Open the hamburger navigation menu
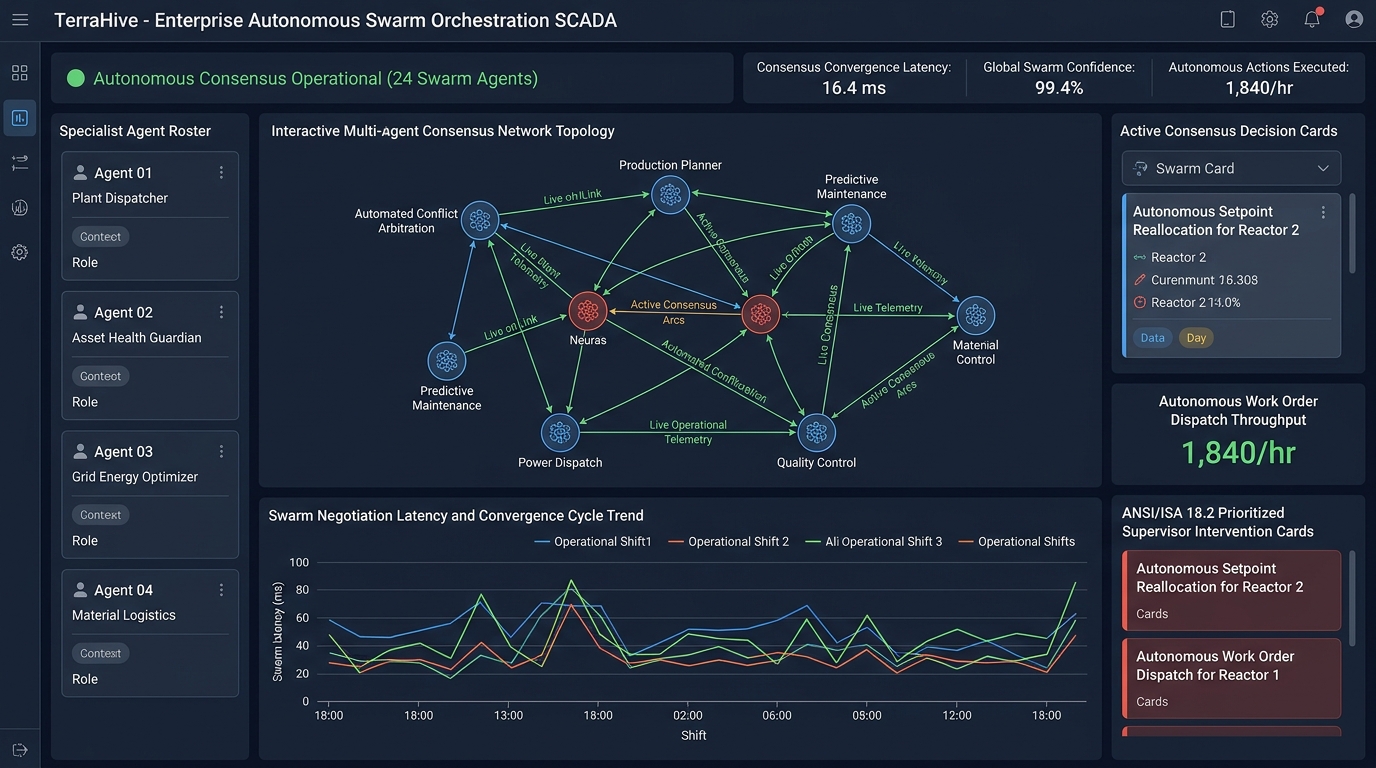 20,20
